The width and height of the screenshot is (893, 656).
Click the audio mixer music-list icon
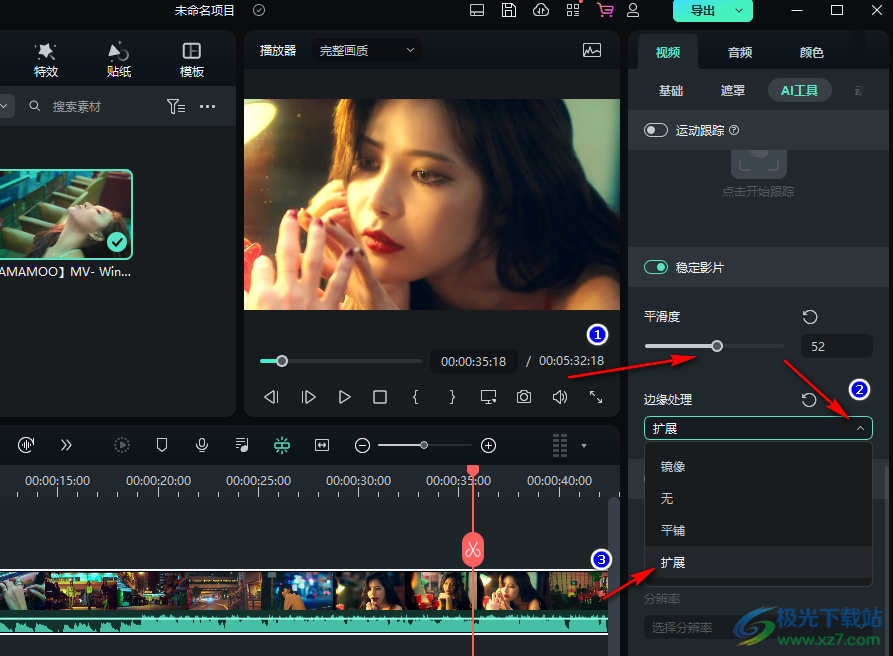click(242, 445)
